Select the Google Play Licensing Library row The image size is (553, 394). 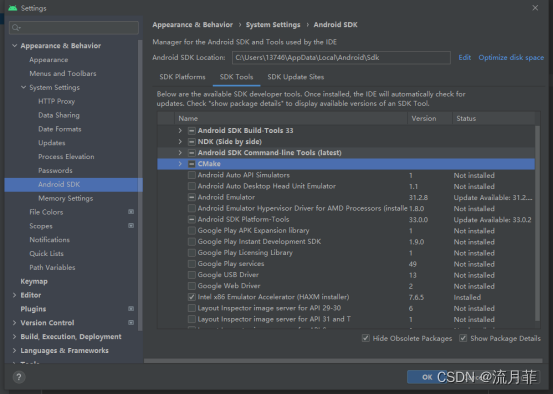[346, 253]
